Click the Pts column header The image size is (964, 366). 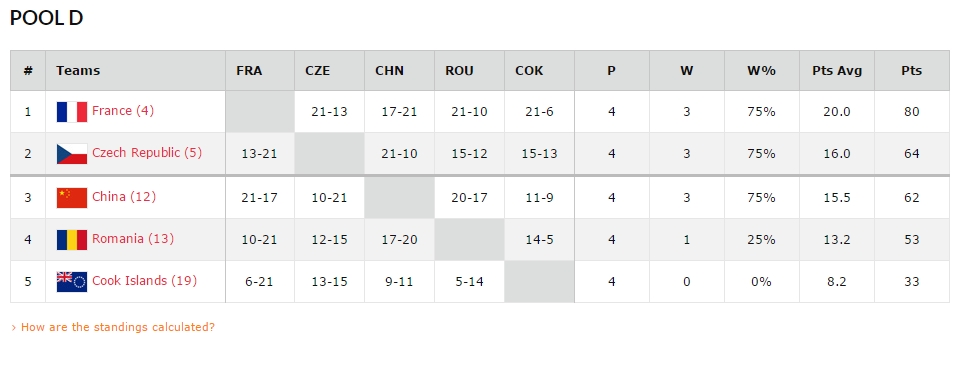click(x=912, y=71)
